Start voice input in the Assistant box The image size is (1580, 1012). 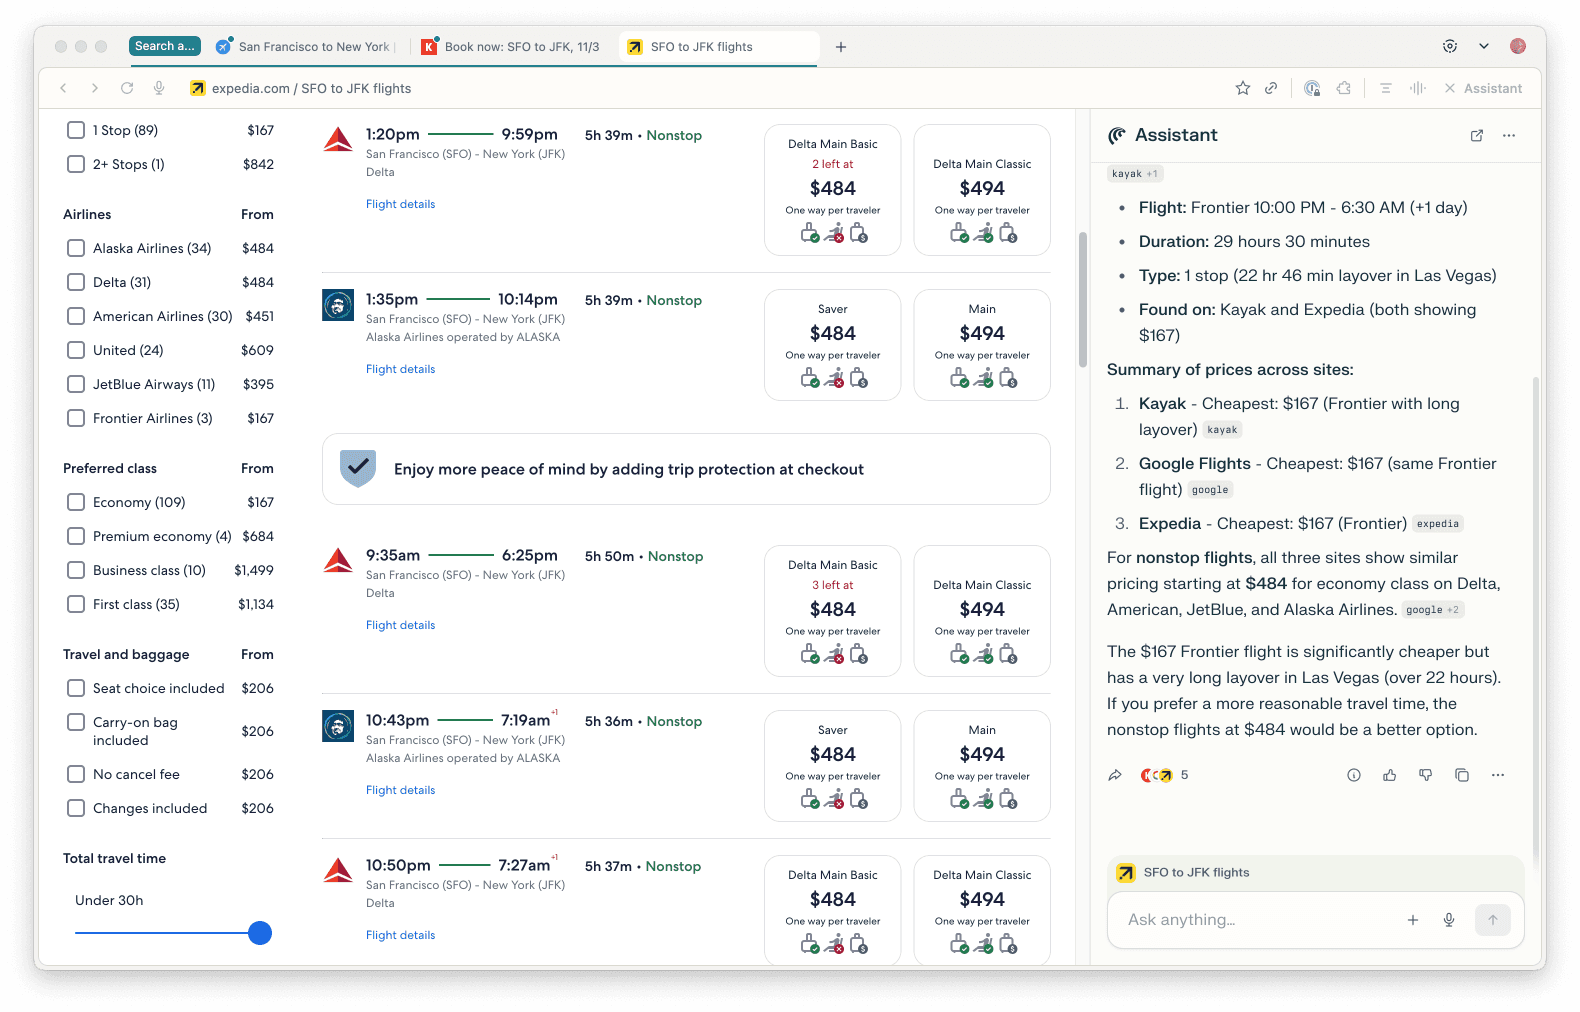coord(1449,920)
